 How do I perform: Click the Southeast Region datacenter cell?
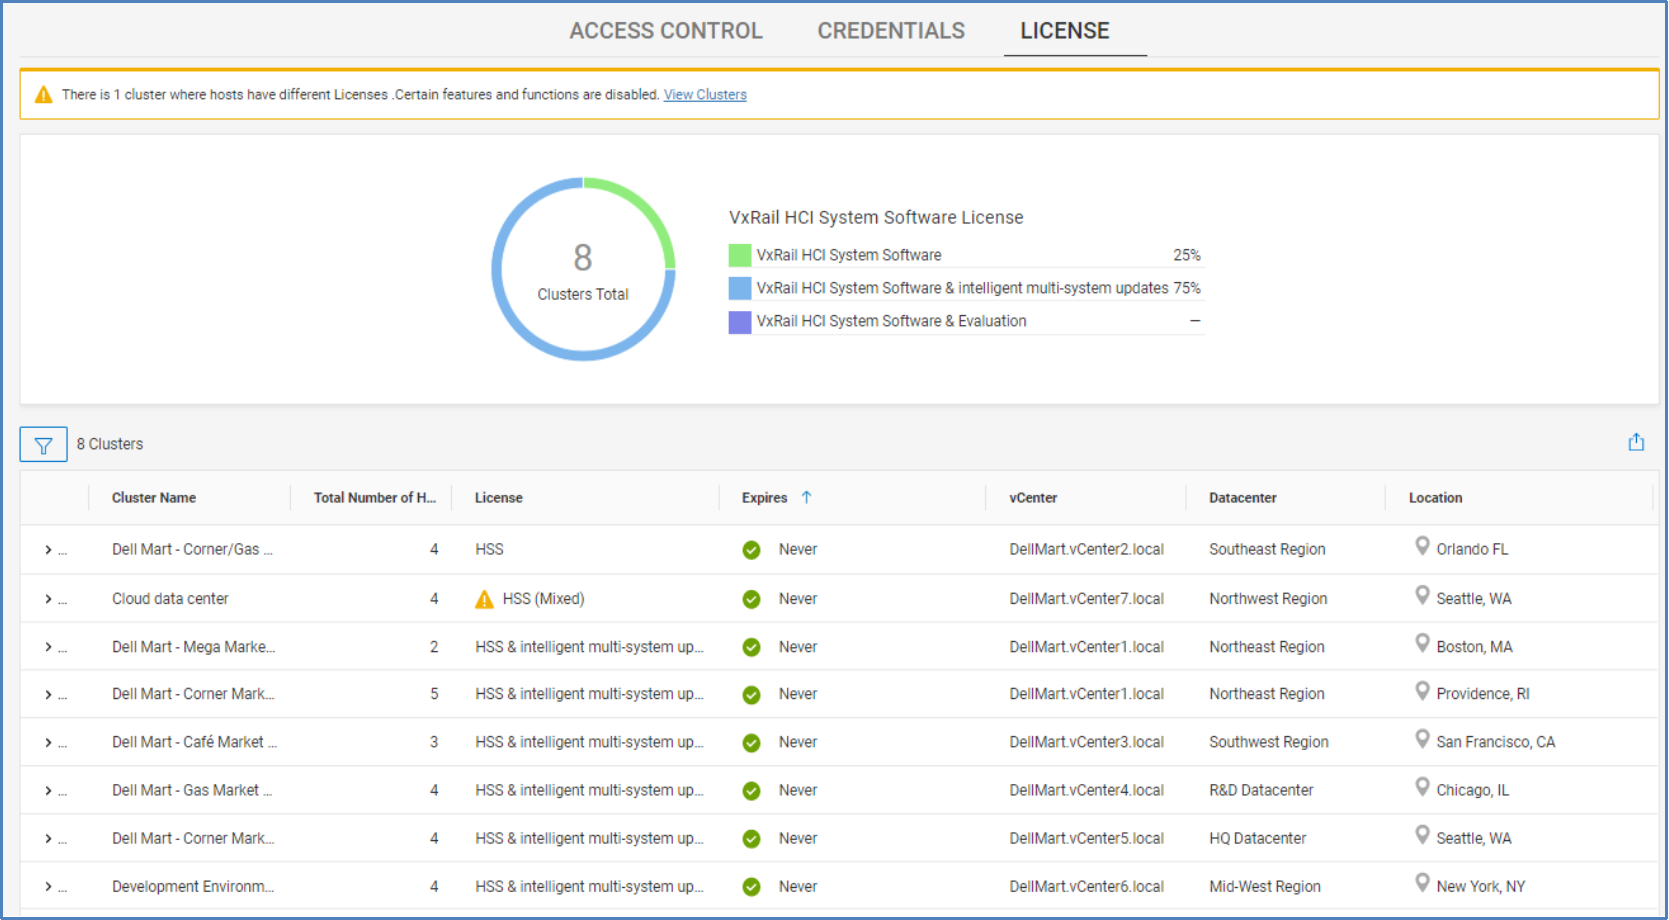1267,550
